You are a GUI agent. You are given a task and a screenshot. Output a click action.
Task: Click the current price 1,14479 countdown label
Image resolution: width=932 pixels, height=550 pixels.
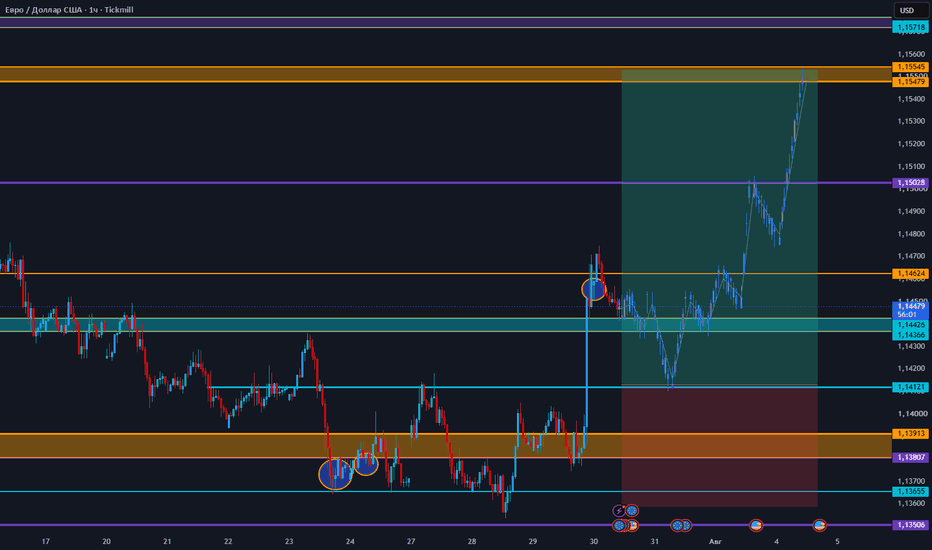(910, 310)
